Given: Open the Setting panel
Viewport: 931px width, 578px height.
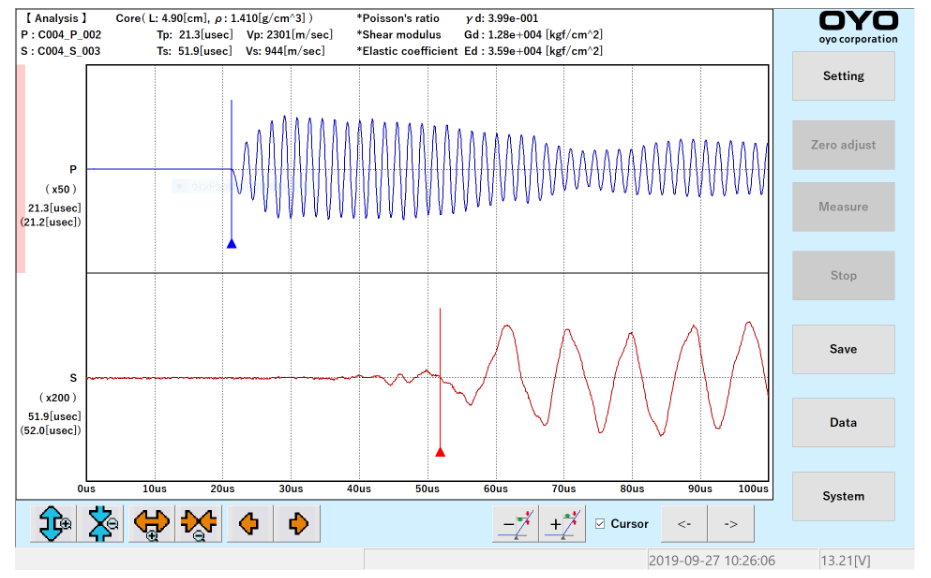Looking at the screenshot, I should point(843,76).
